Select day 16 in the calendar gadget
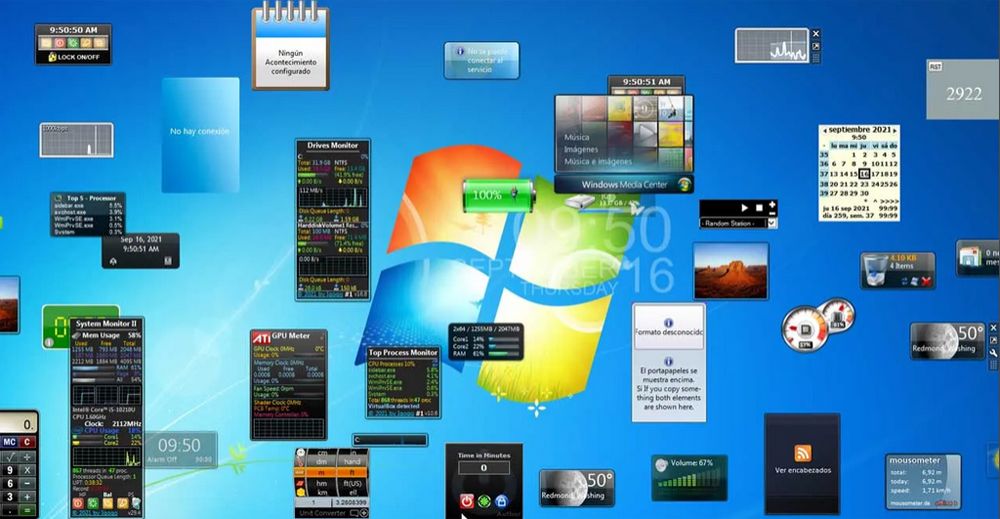Image resolution: width=1000 pixels, height=519 pixels. [864, 174]
